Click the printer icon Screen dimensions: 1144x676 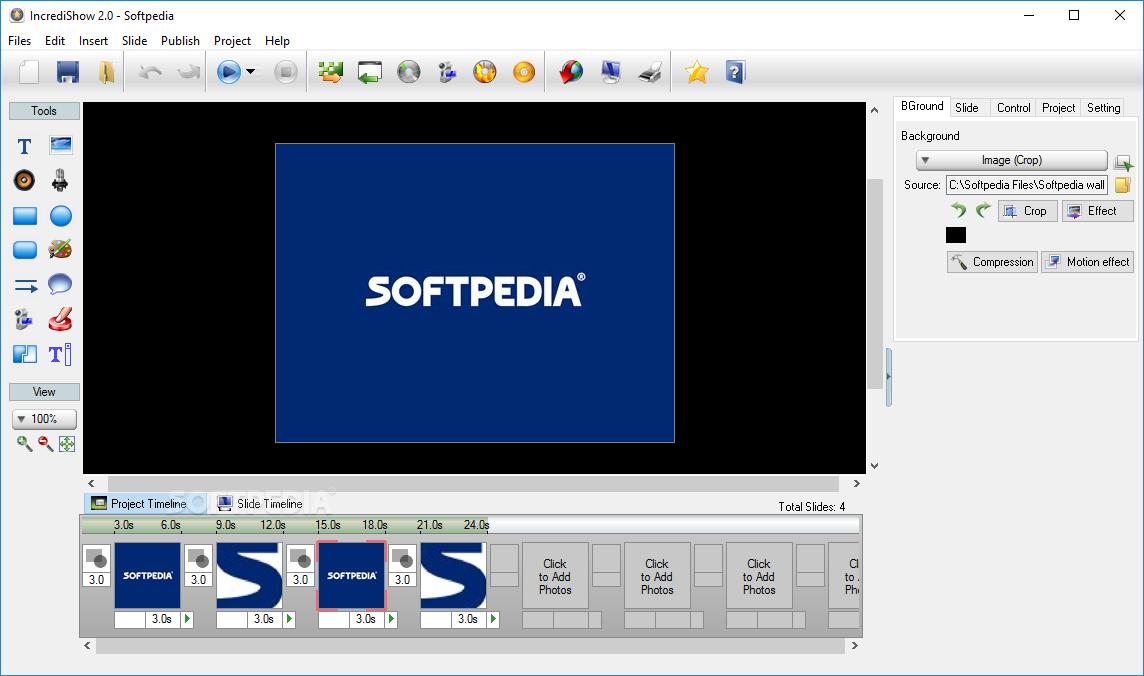(649, 72)
